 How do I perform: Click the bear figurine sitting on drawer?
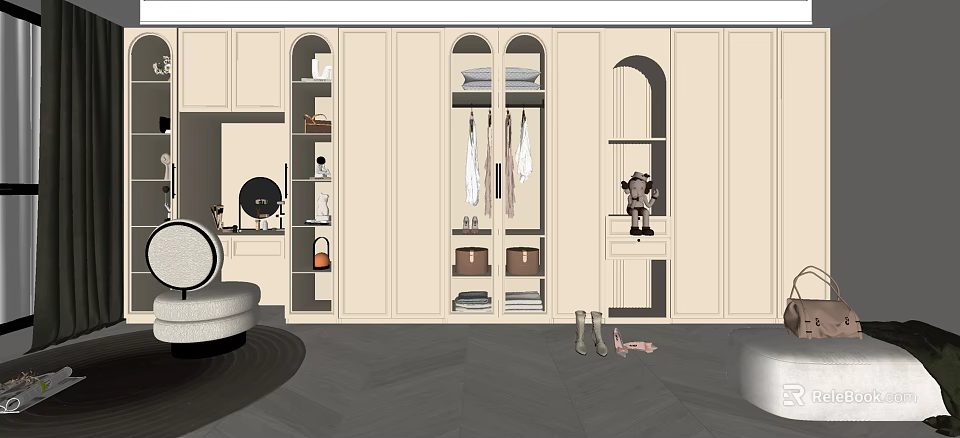[x=639, y=203]
